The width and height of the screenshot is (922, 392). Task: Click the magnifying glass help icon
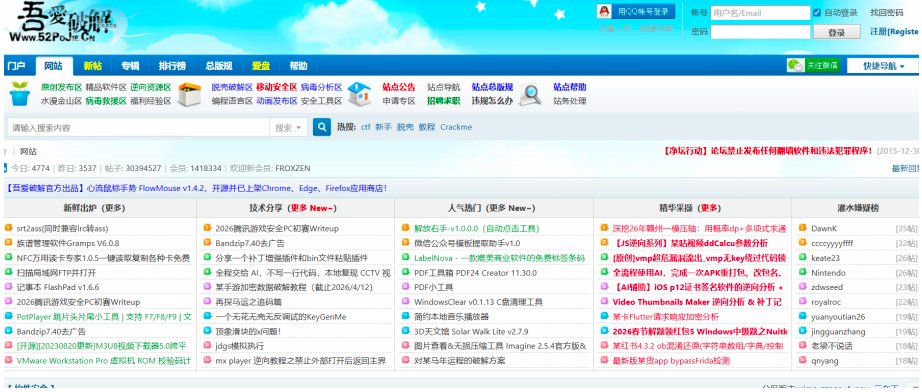pyautogui.click(x=531, y=94)
